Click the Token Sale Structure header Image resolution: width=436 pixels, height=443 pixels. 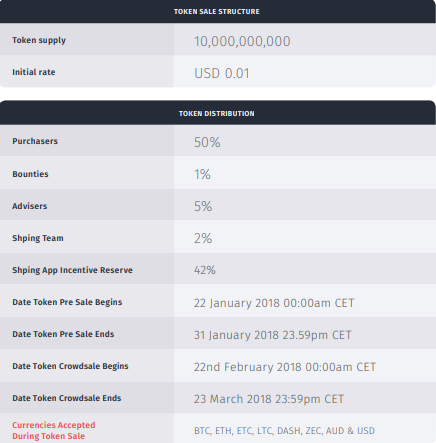217,11
